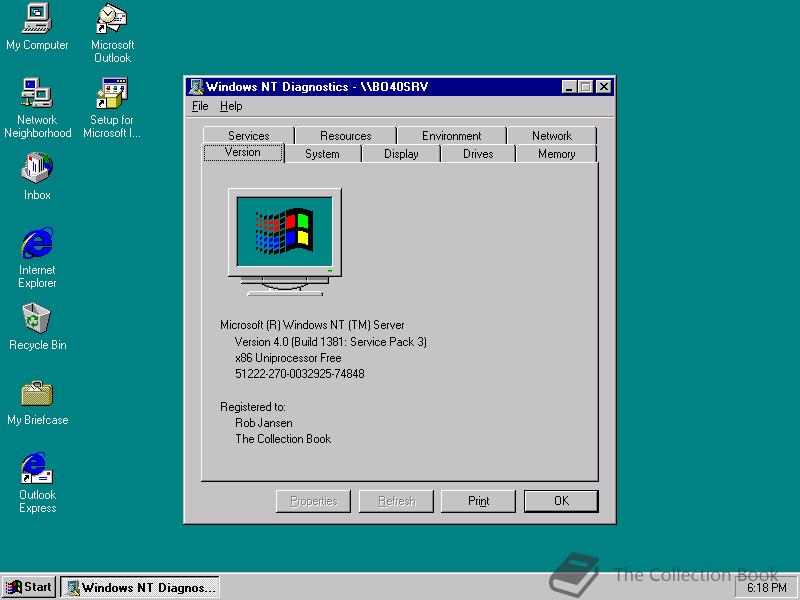
Task: Switch to the Display tab
Action: tap(401, 154)
